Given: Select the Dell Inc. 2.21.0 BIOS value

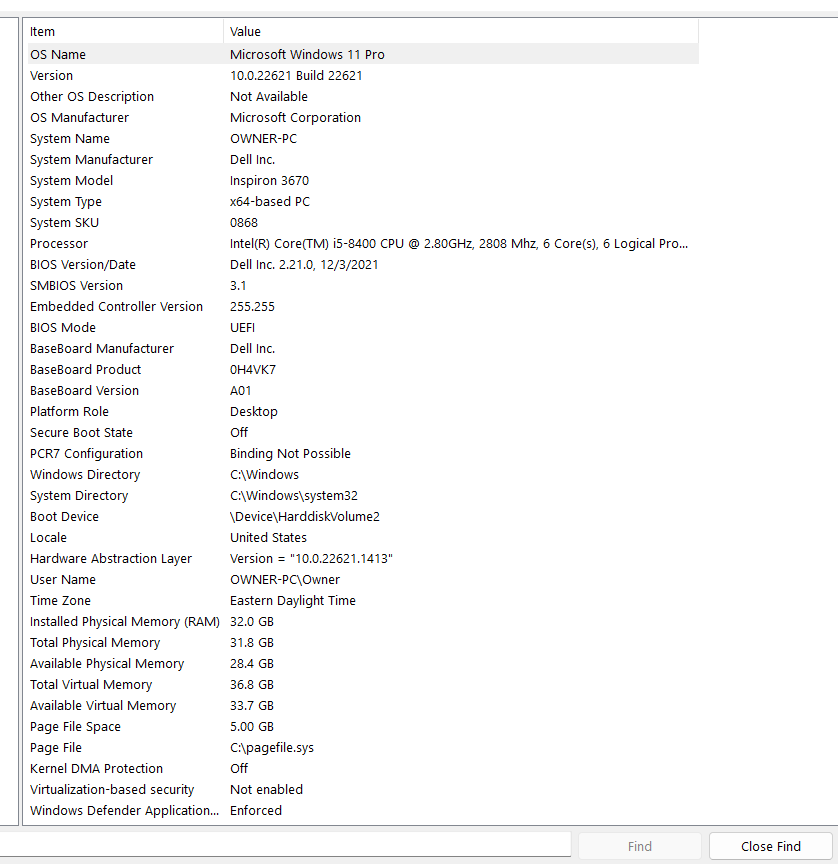Looking at the screenshot, I should pyautogui.click(x=304, y=264).
